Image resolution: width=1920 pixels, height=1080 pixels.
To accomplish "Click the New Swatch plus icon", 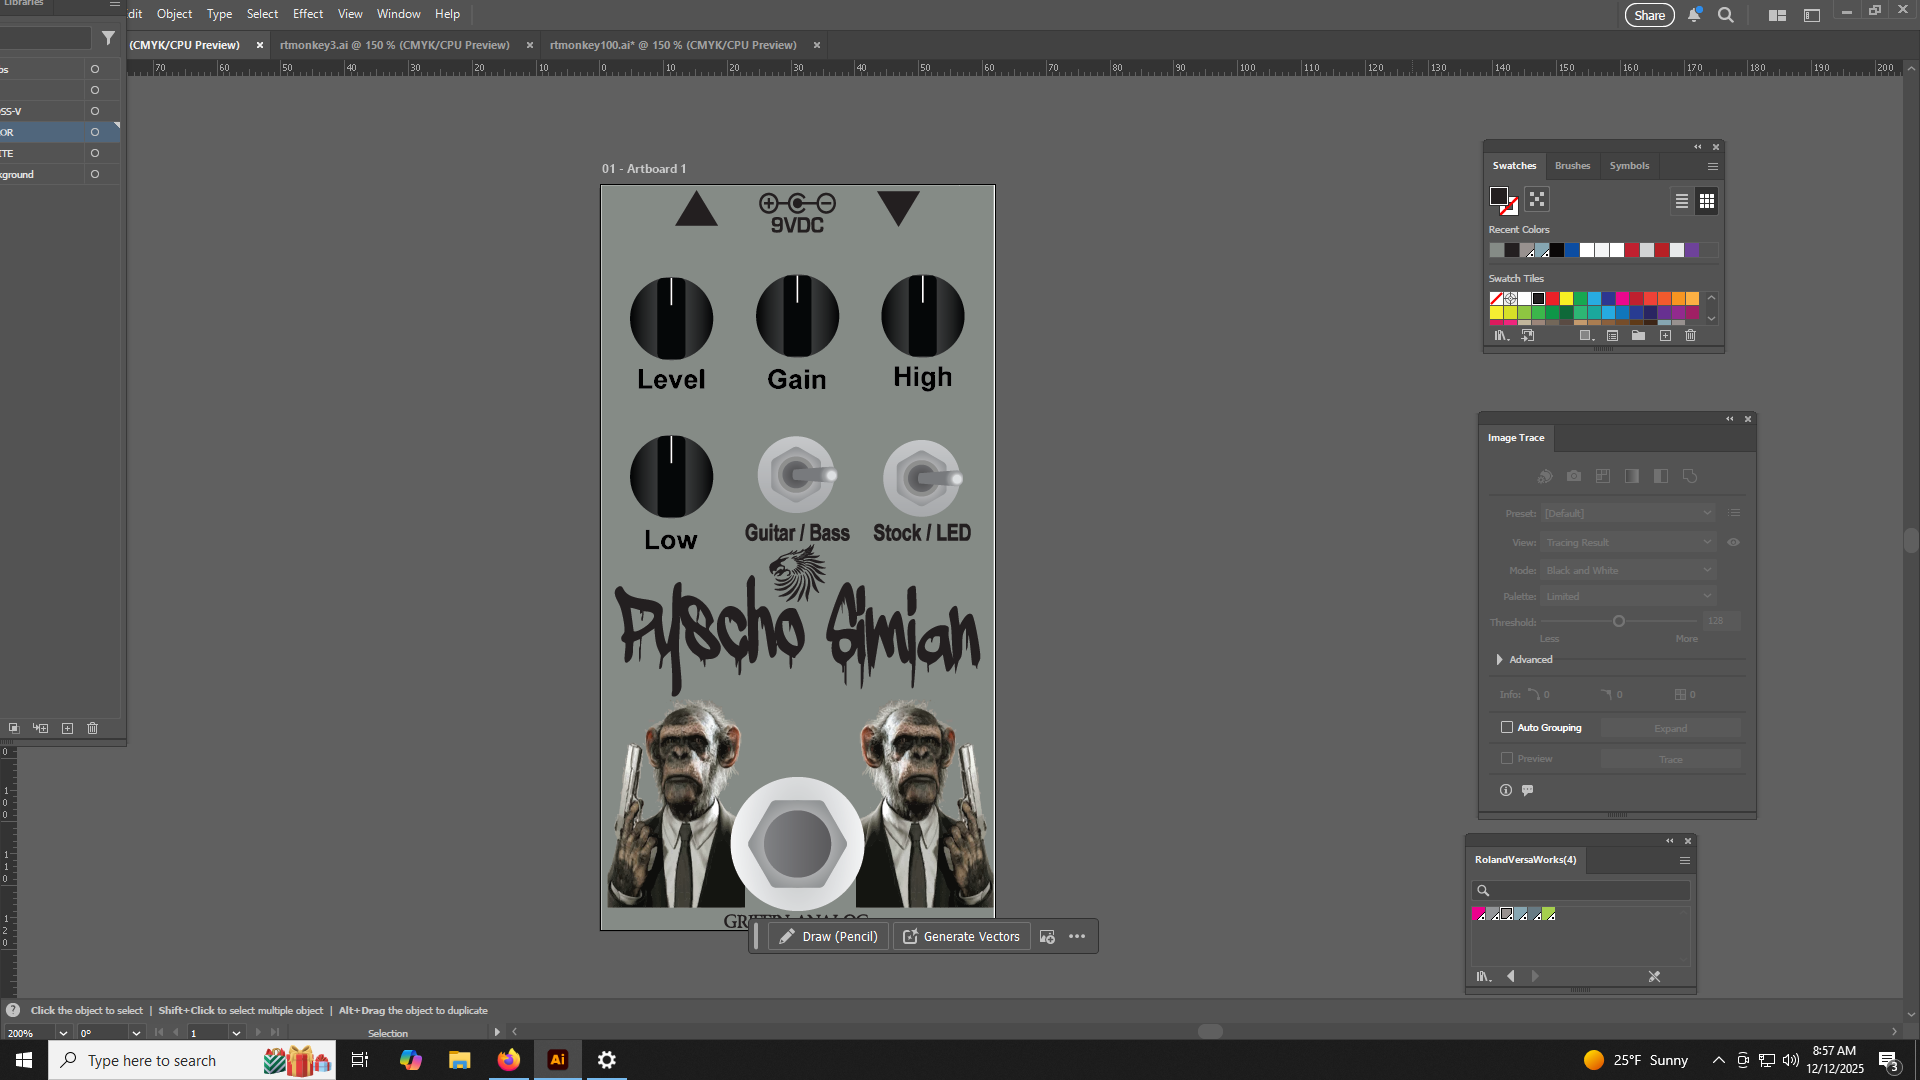I will (1665, 336).
